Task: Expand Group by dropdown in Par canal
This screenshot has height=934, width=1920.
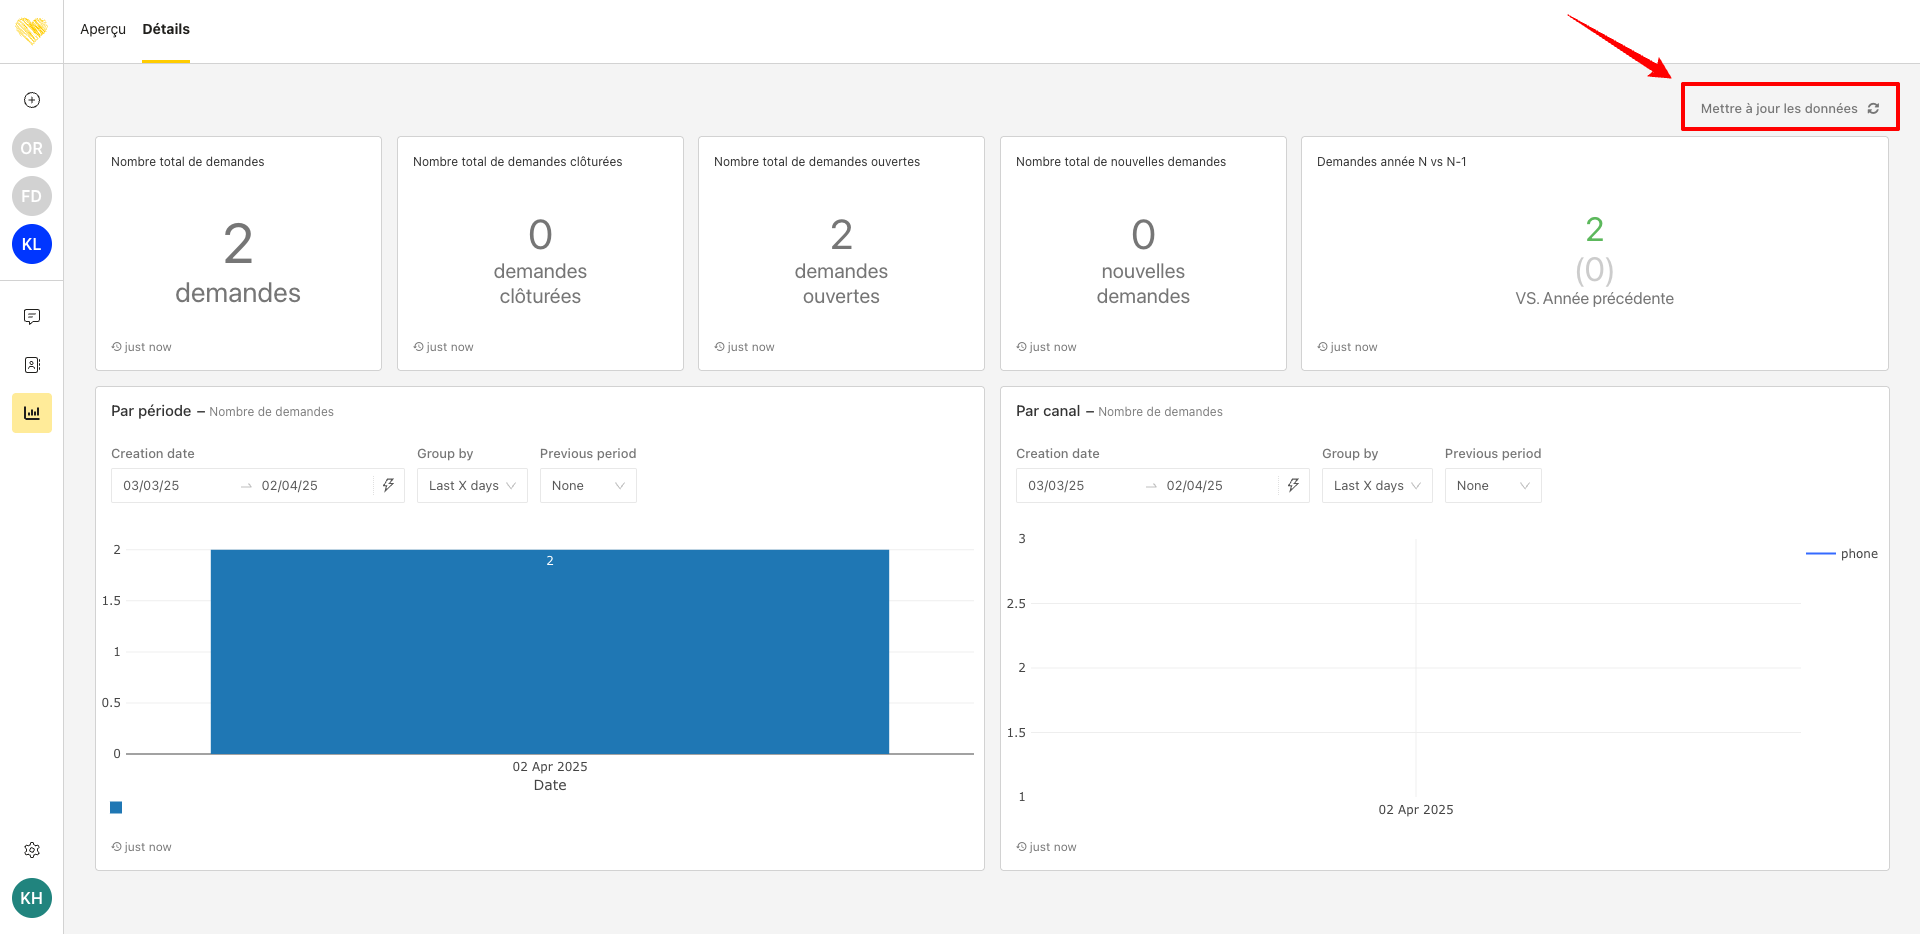Action: pyautogui.click(x=1377, y=486)
